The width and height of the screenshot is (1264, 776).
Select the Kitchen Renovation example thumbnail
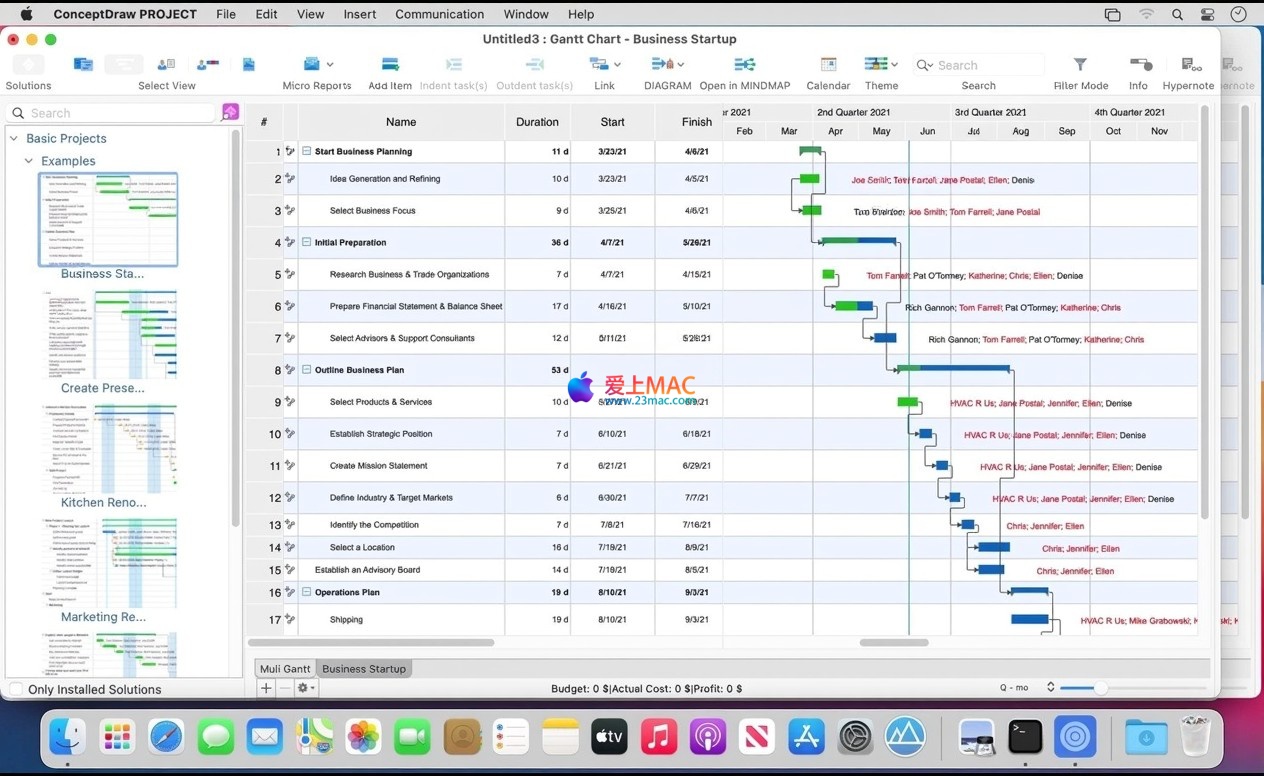tap(108, 450)
